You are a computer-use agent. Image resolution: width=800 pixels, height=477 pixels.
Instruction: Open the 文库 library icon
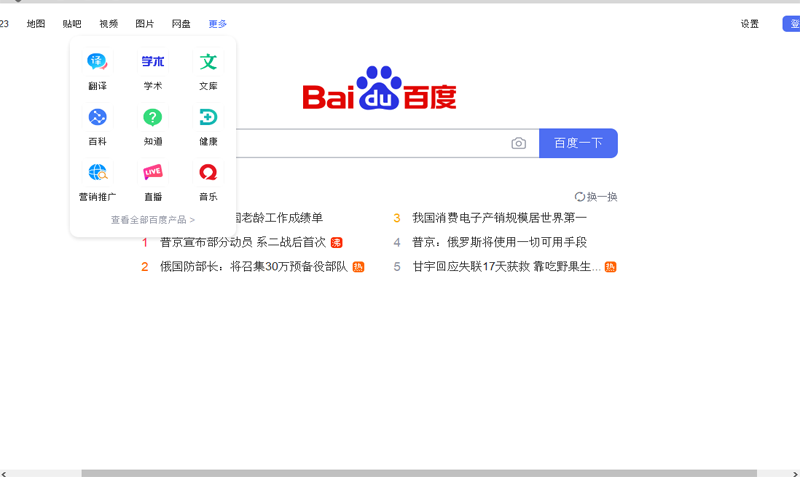point(208,62)
